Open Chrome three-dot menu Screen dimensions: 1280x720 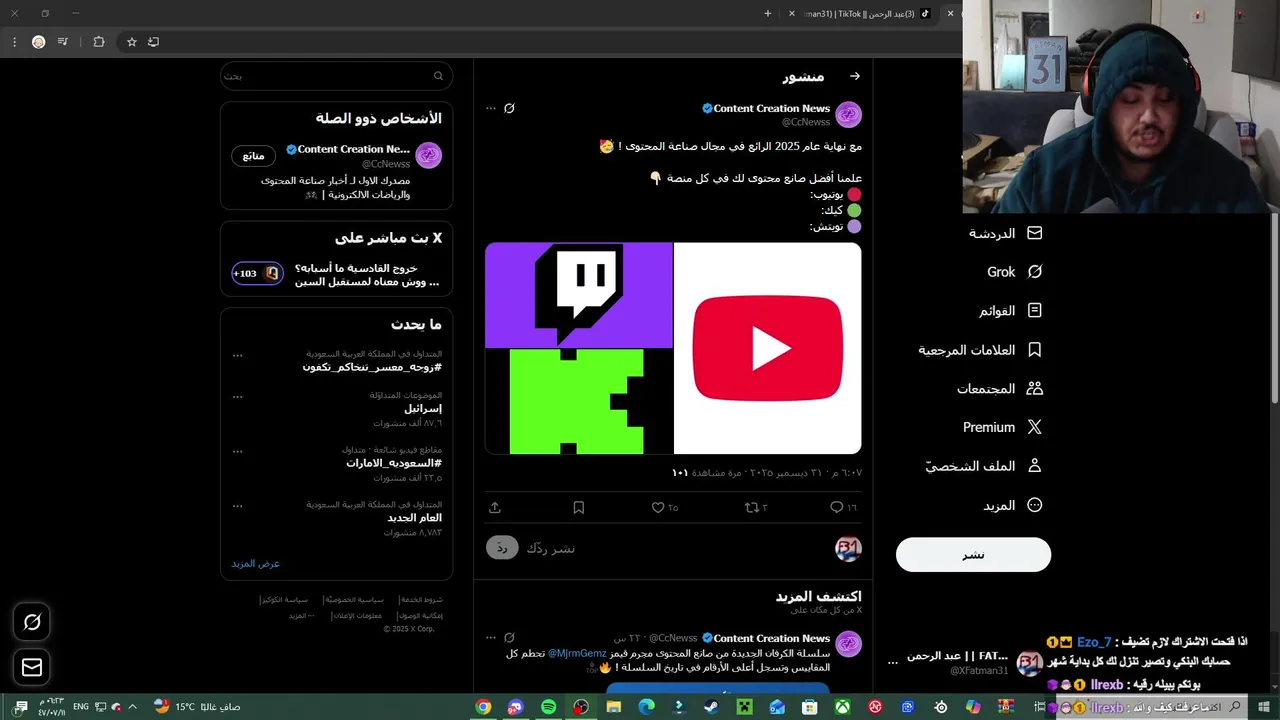tap(14, 42)
